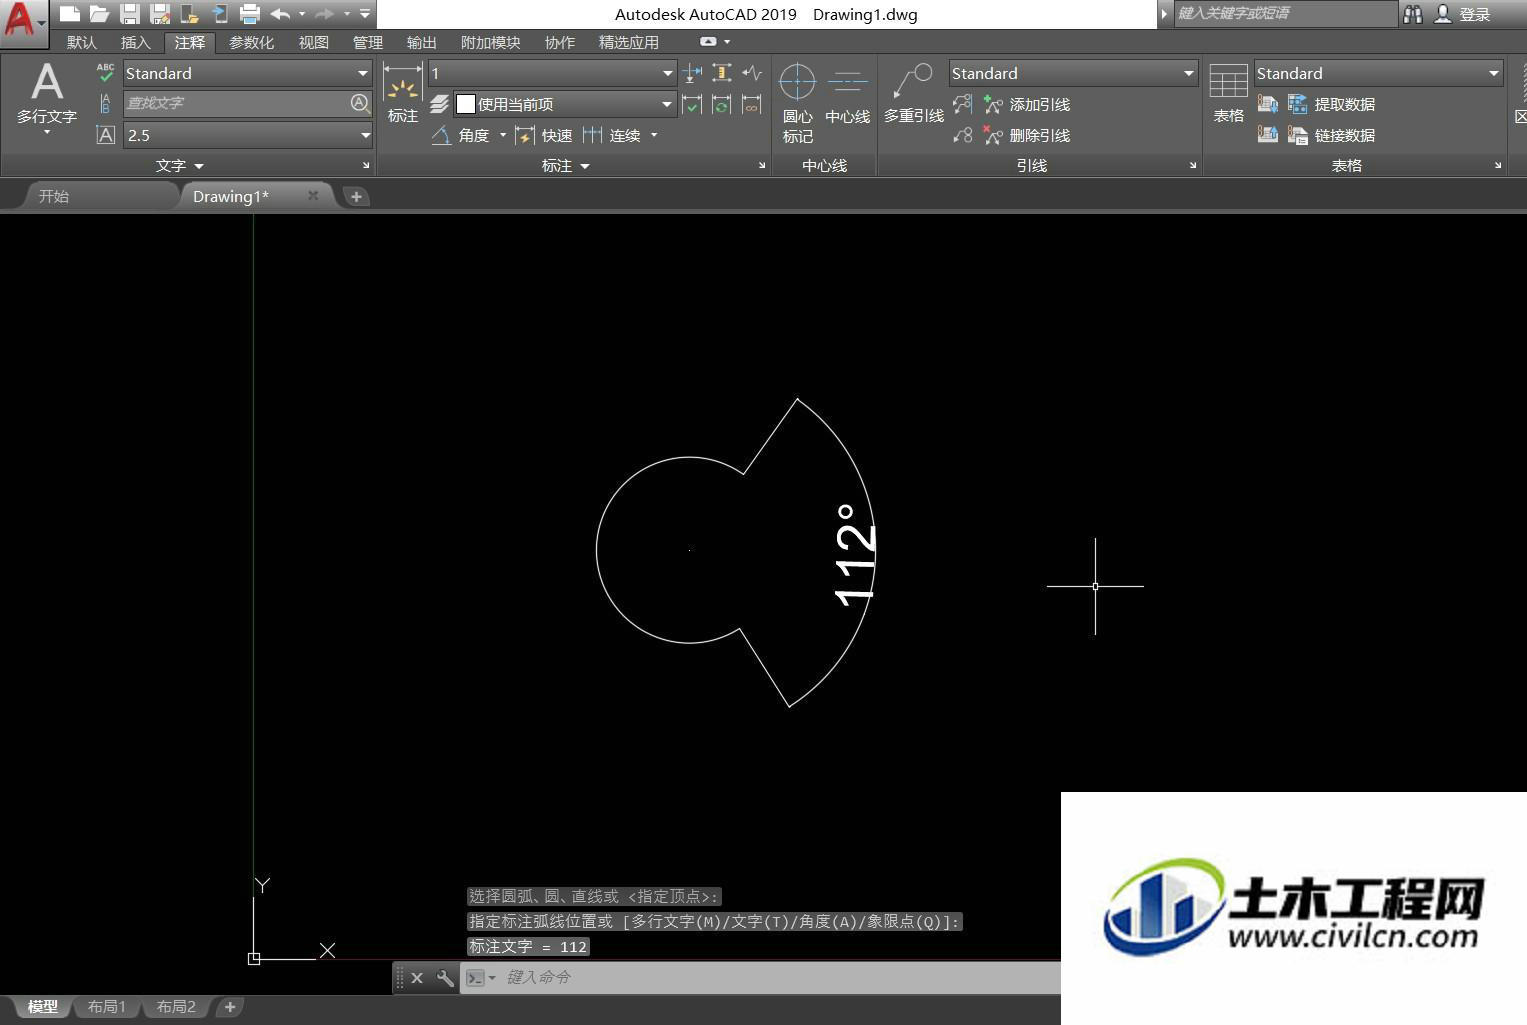Open the table style Standard dropdown

(x=1378, y=73)
